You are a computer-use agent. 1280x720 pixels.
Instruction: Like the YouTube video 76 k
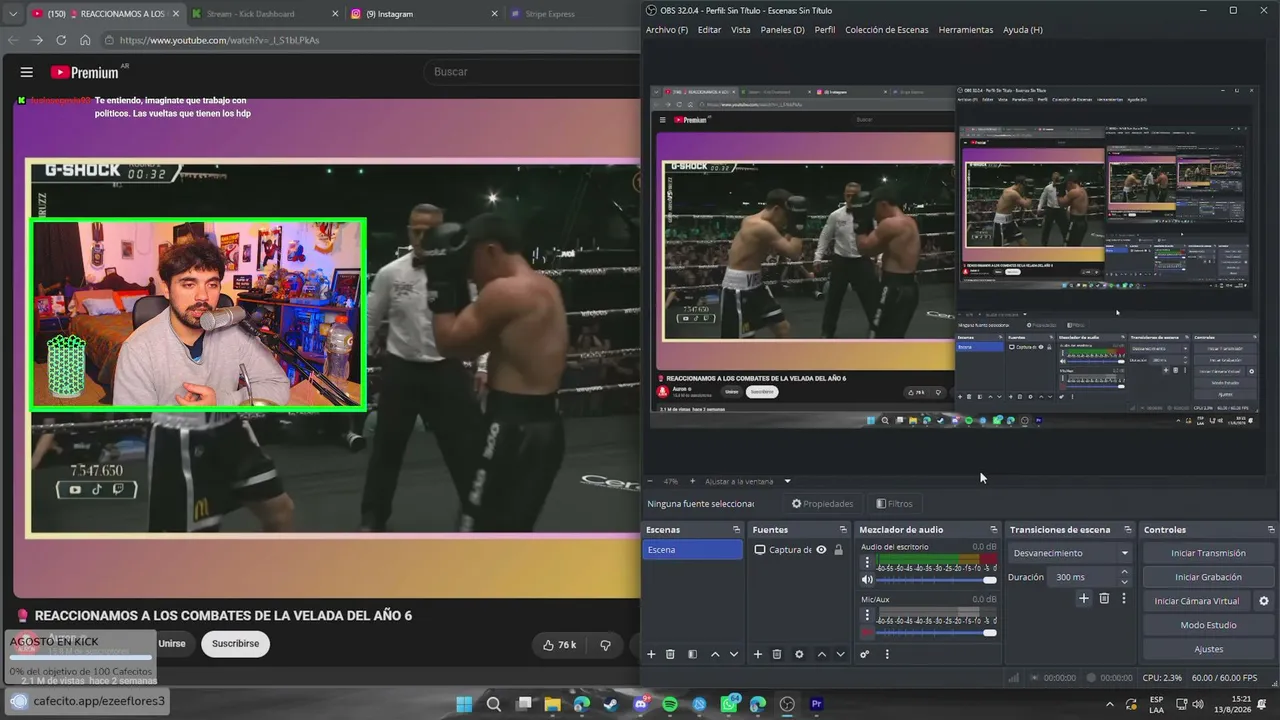click(559, 645)
